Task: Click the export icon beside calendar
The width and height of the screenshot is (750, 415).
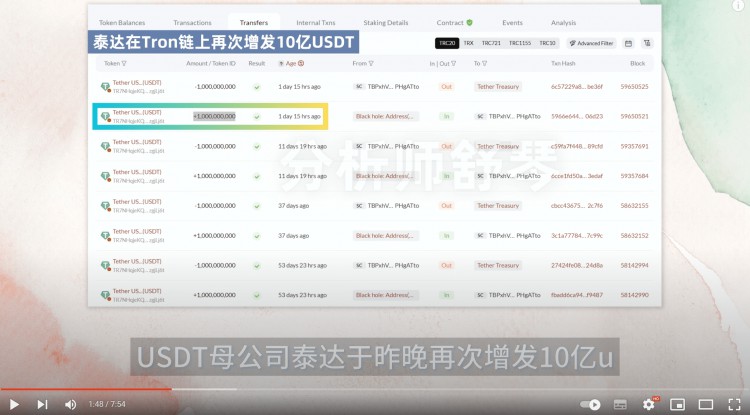Action: (x=647, y=43)
